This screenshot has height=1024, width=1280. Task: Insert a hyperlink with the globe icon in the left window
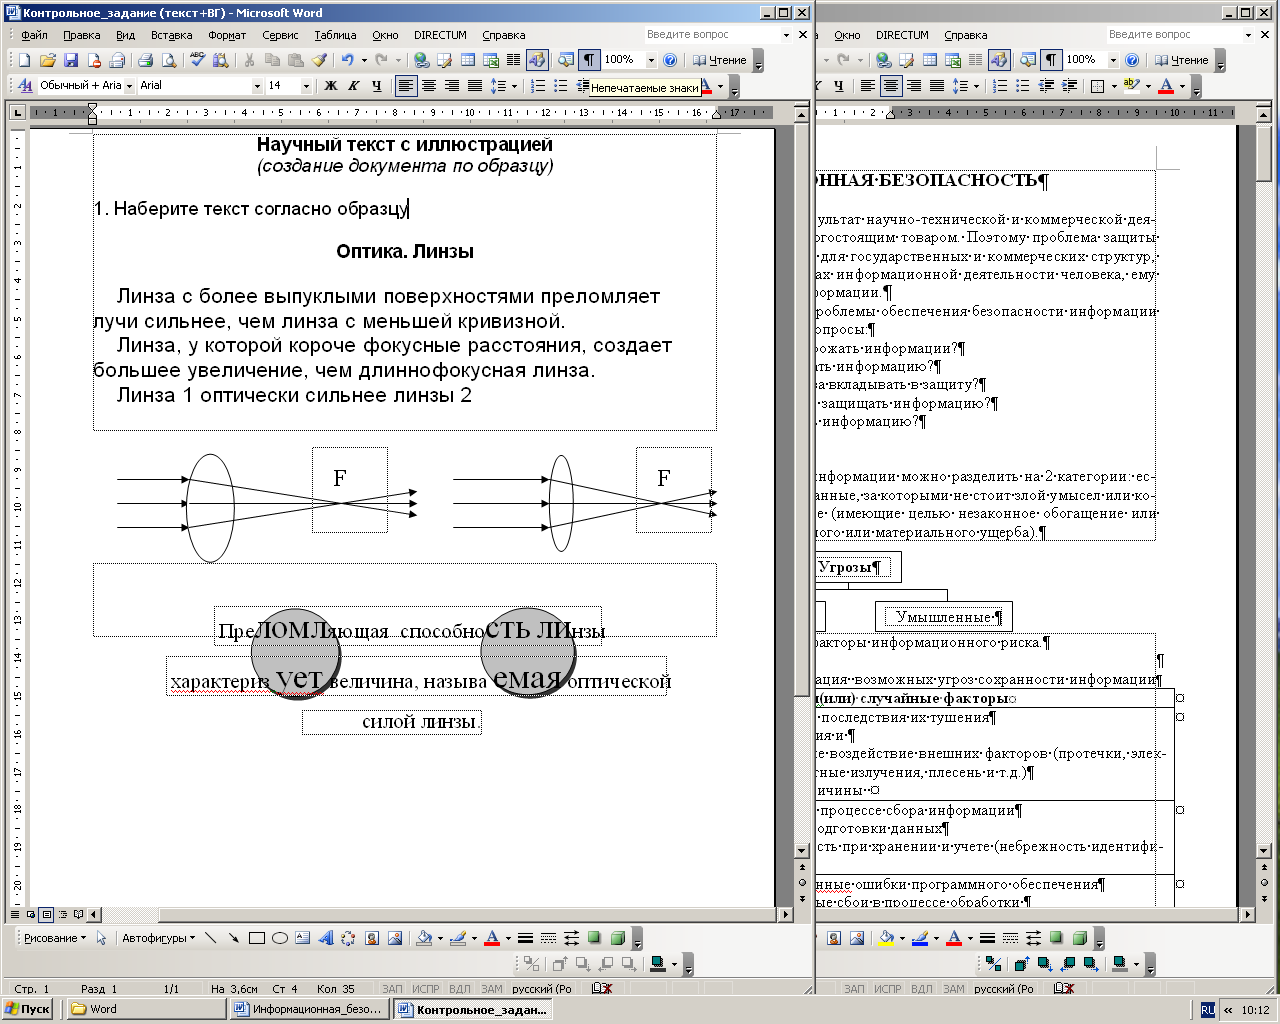click(x=422, y=60)
